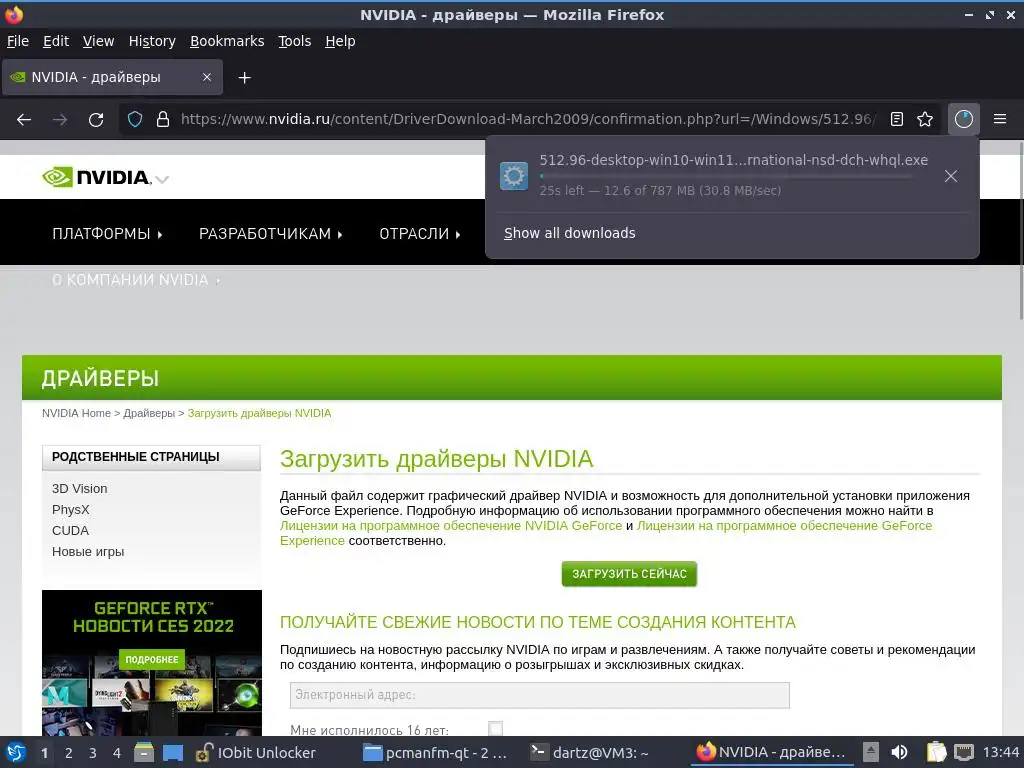Click the URL address bar
Viewport: 1024px width, 768px height.
[528, 120]
